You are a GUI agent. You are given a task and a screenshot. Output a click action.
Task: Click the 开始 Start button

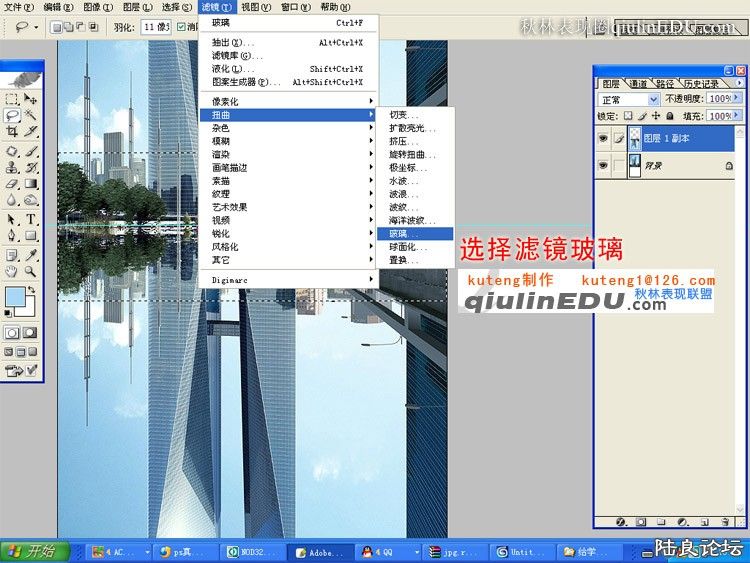[x=32, y=551]
